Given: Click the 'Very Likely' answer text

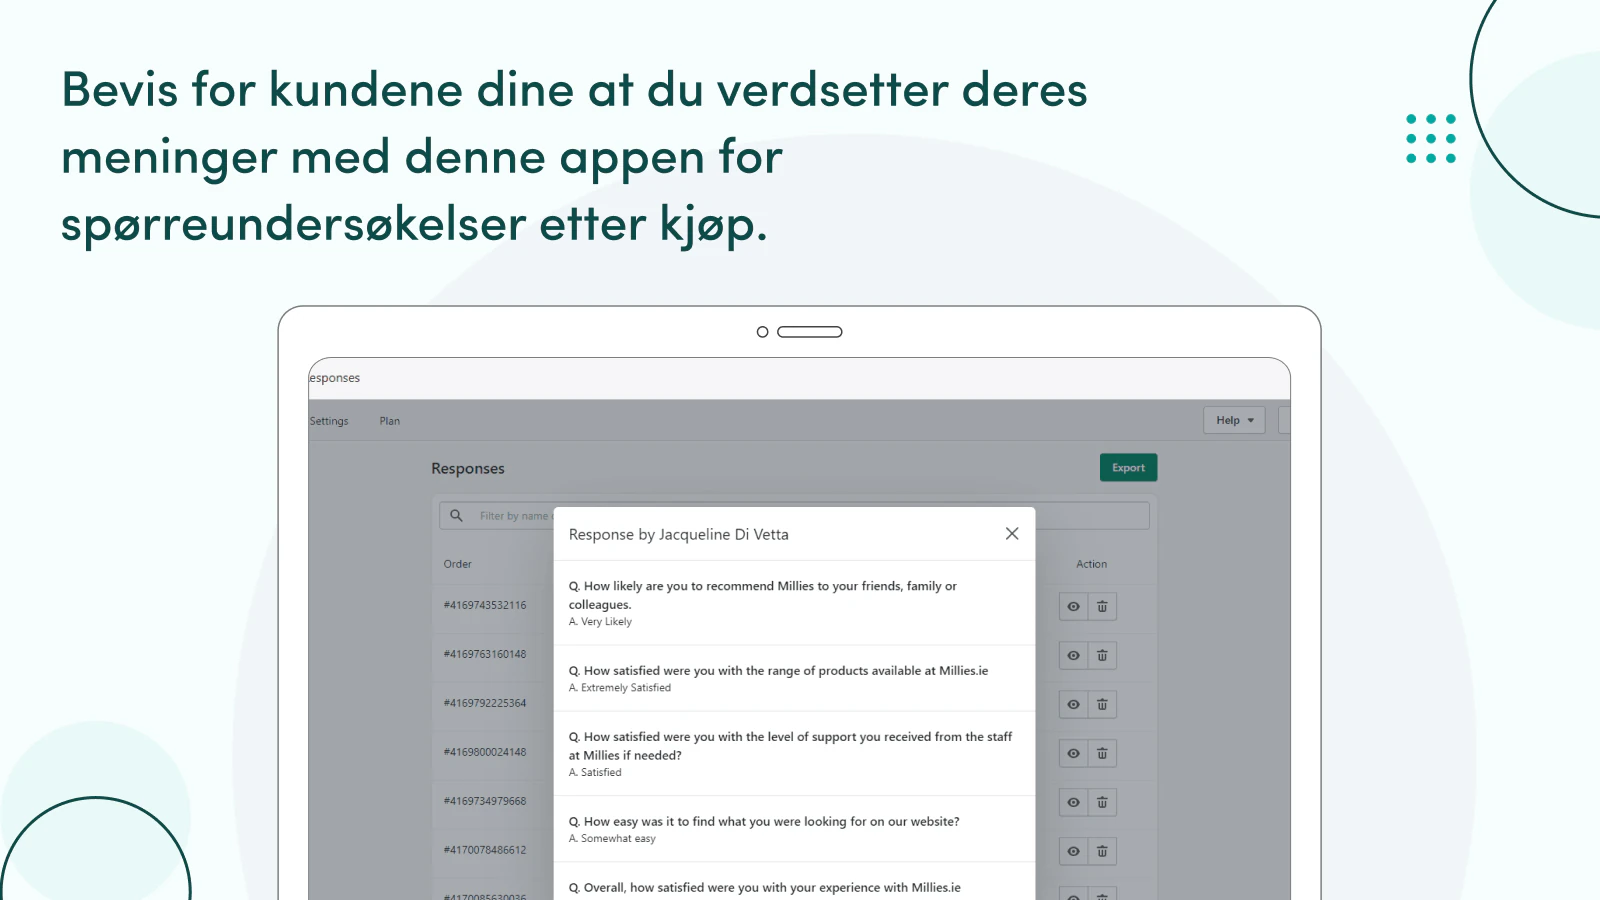Looking at the screenshot, I should (x=600, y=622).
